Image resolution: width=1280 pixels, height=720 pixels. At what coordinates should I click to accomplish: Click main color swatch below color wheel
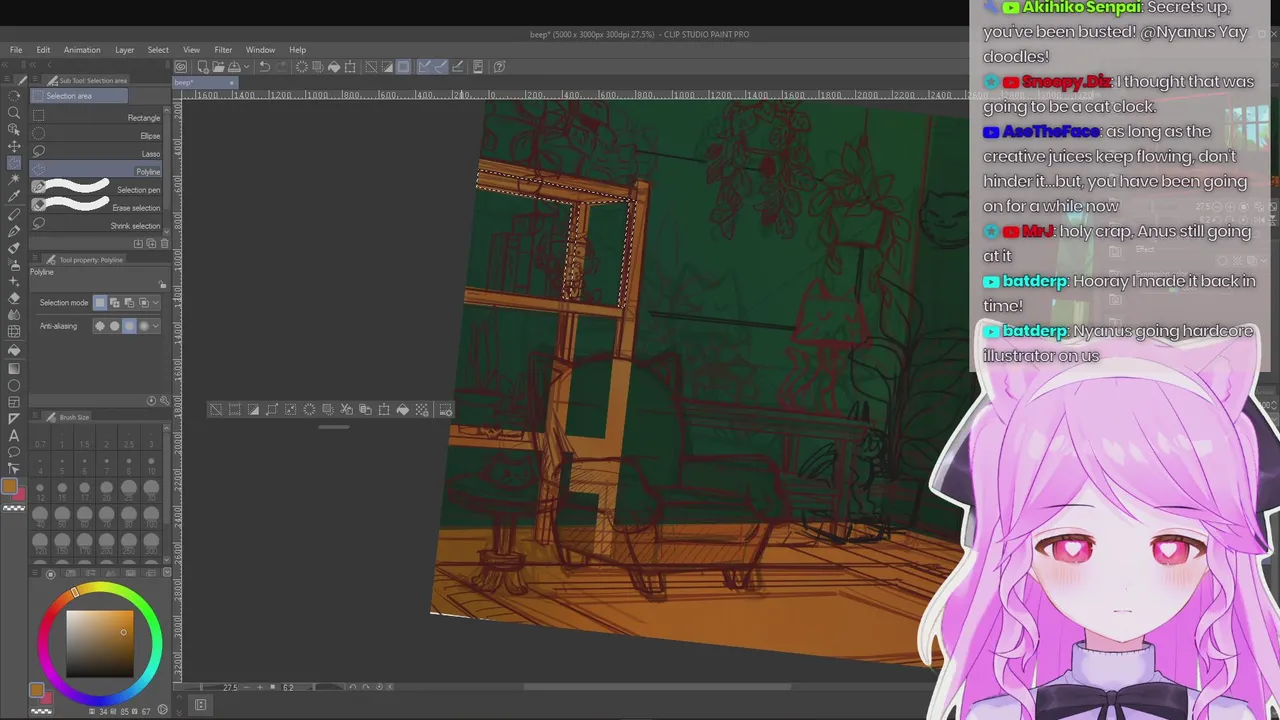point(36,690)
